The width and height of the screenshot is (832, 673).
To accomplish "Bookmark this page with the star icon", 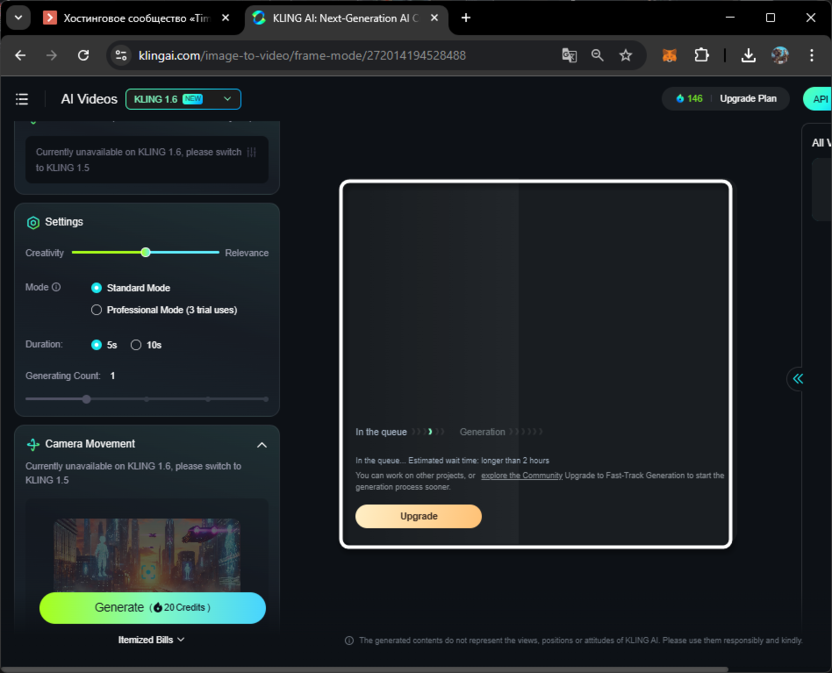I will point(626,55).
